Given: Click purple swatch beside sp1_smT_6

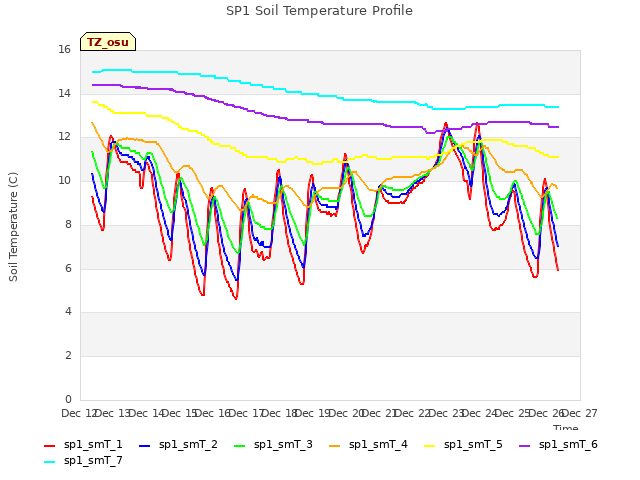Looking at the screenshot, I should [x=524, y=446].
